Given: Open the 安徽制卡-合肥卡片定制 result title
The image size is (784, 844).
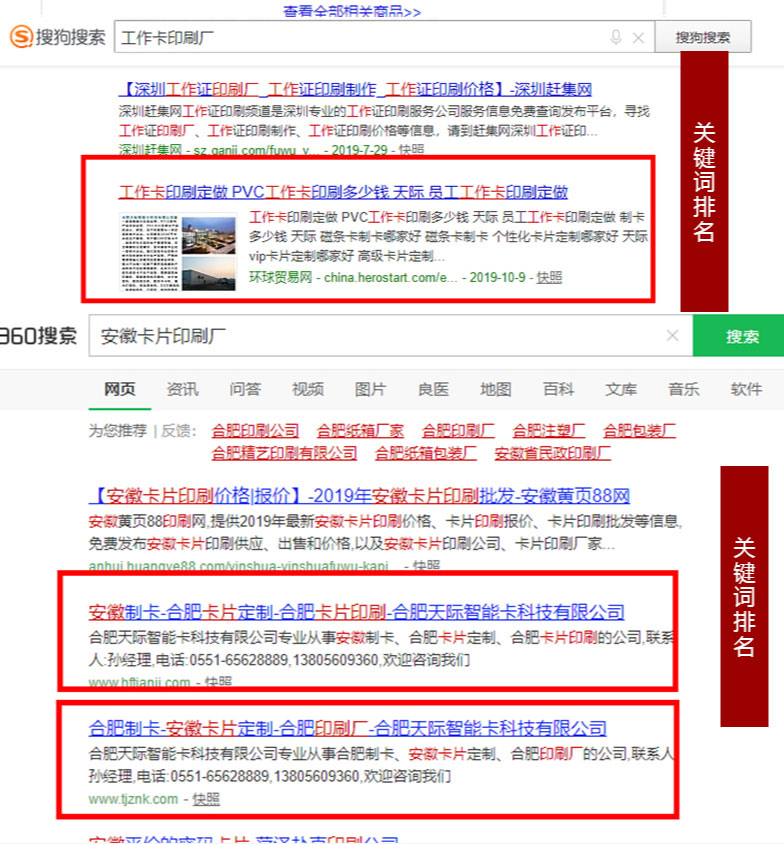Looking at the screenshot, I should (x=356, y=612).
